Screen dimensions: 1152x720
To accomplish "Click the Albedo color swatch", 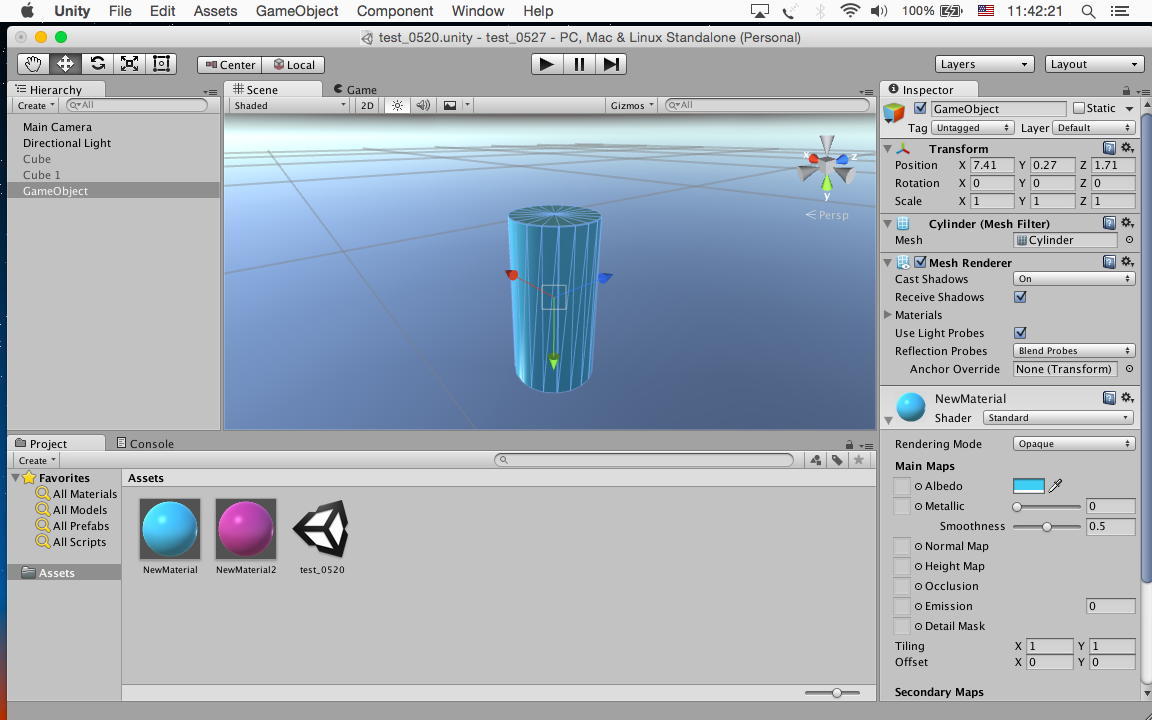I will click(1028, 486).
